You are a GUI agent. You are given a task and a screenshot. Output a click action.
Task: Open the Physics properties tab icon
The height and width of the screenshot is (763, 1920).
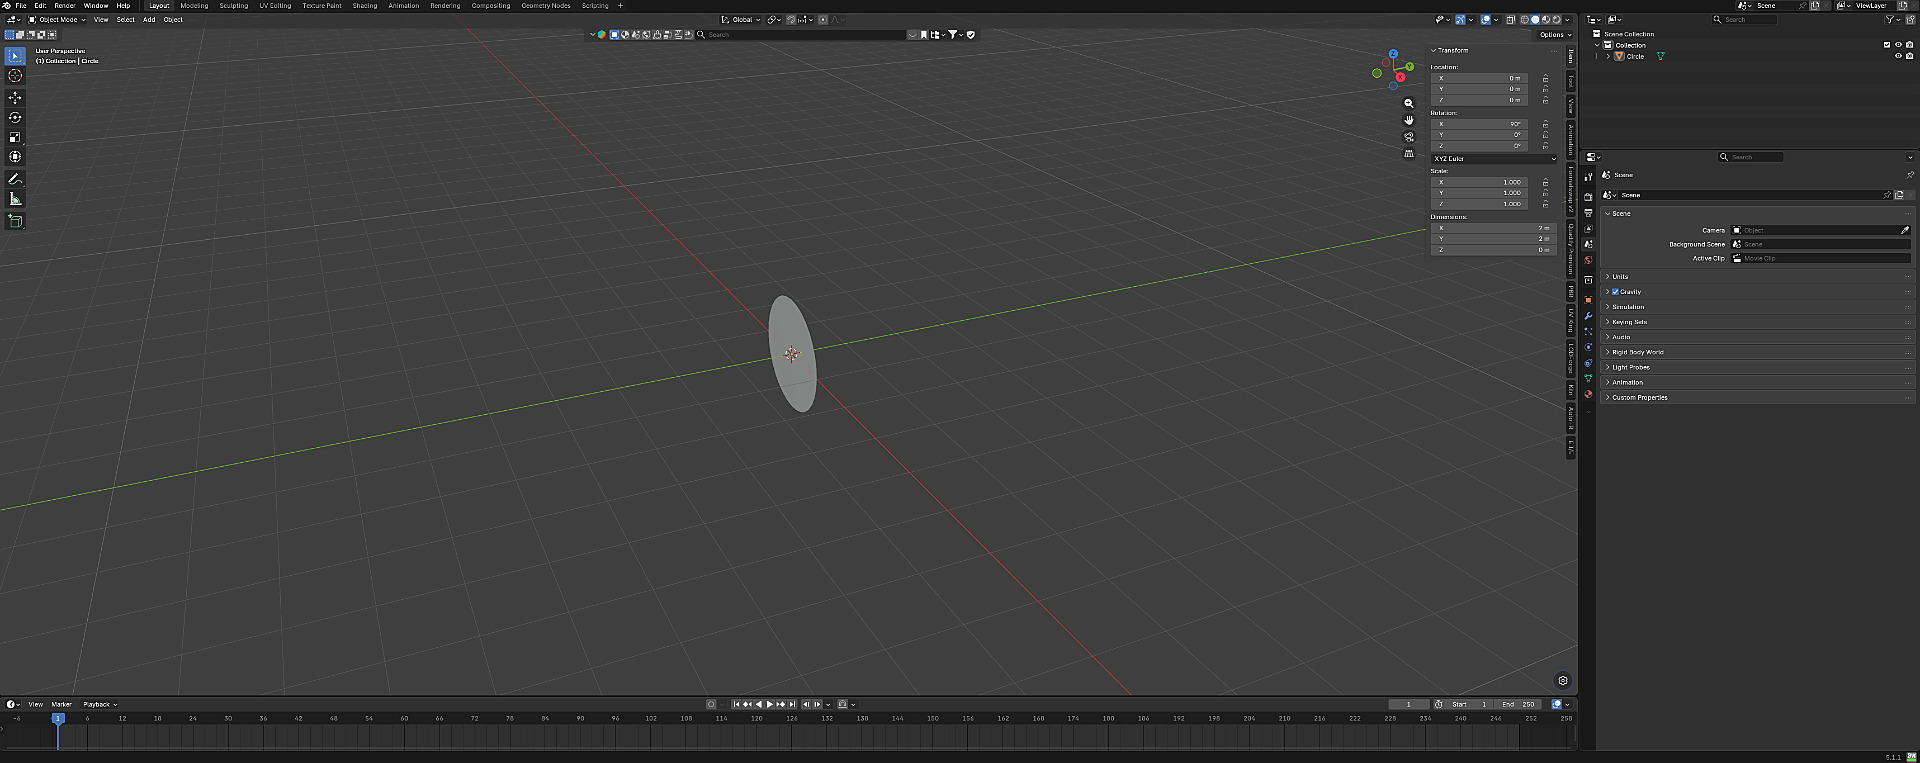point(1588,347)
